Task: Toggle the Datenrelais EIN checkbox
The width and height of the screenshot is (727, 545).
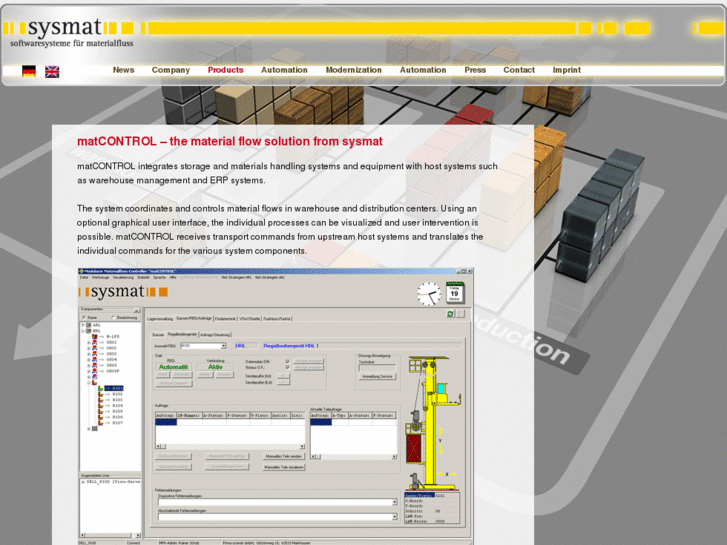Action: (x=288, y=361)
